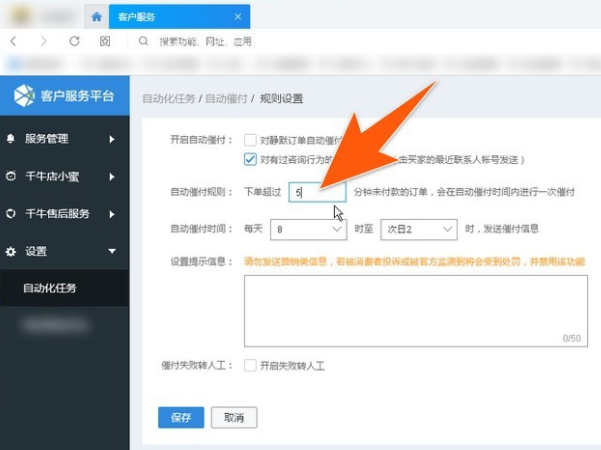Click the 保存 button
Image resolution: width=601 pixels, height=450 pixels.
click(181, 417)
